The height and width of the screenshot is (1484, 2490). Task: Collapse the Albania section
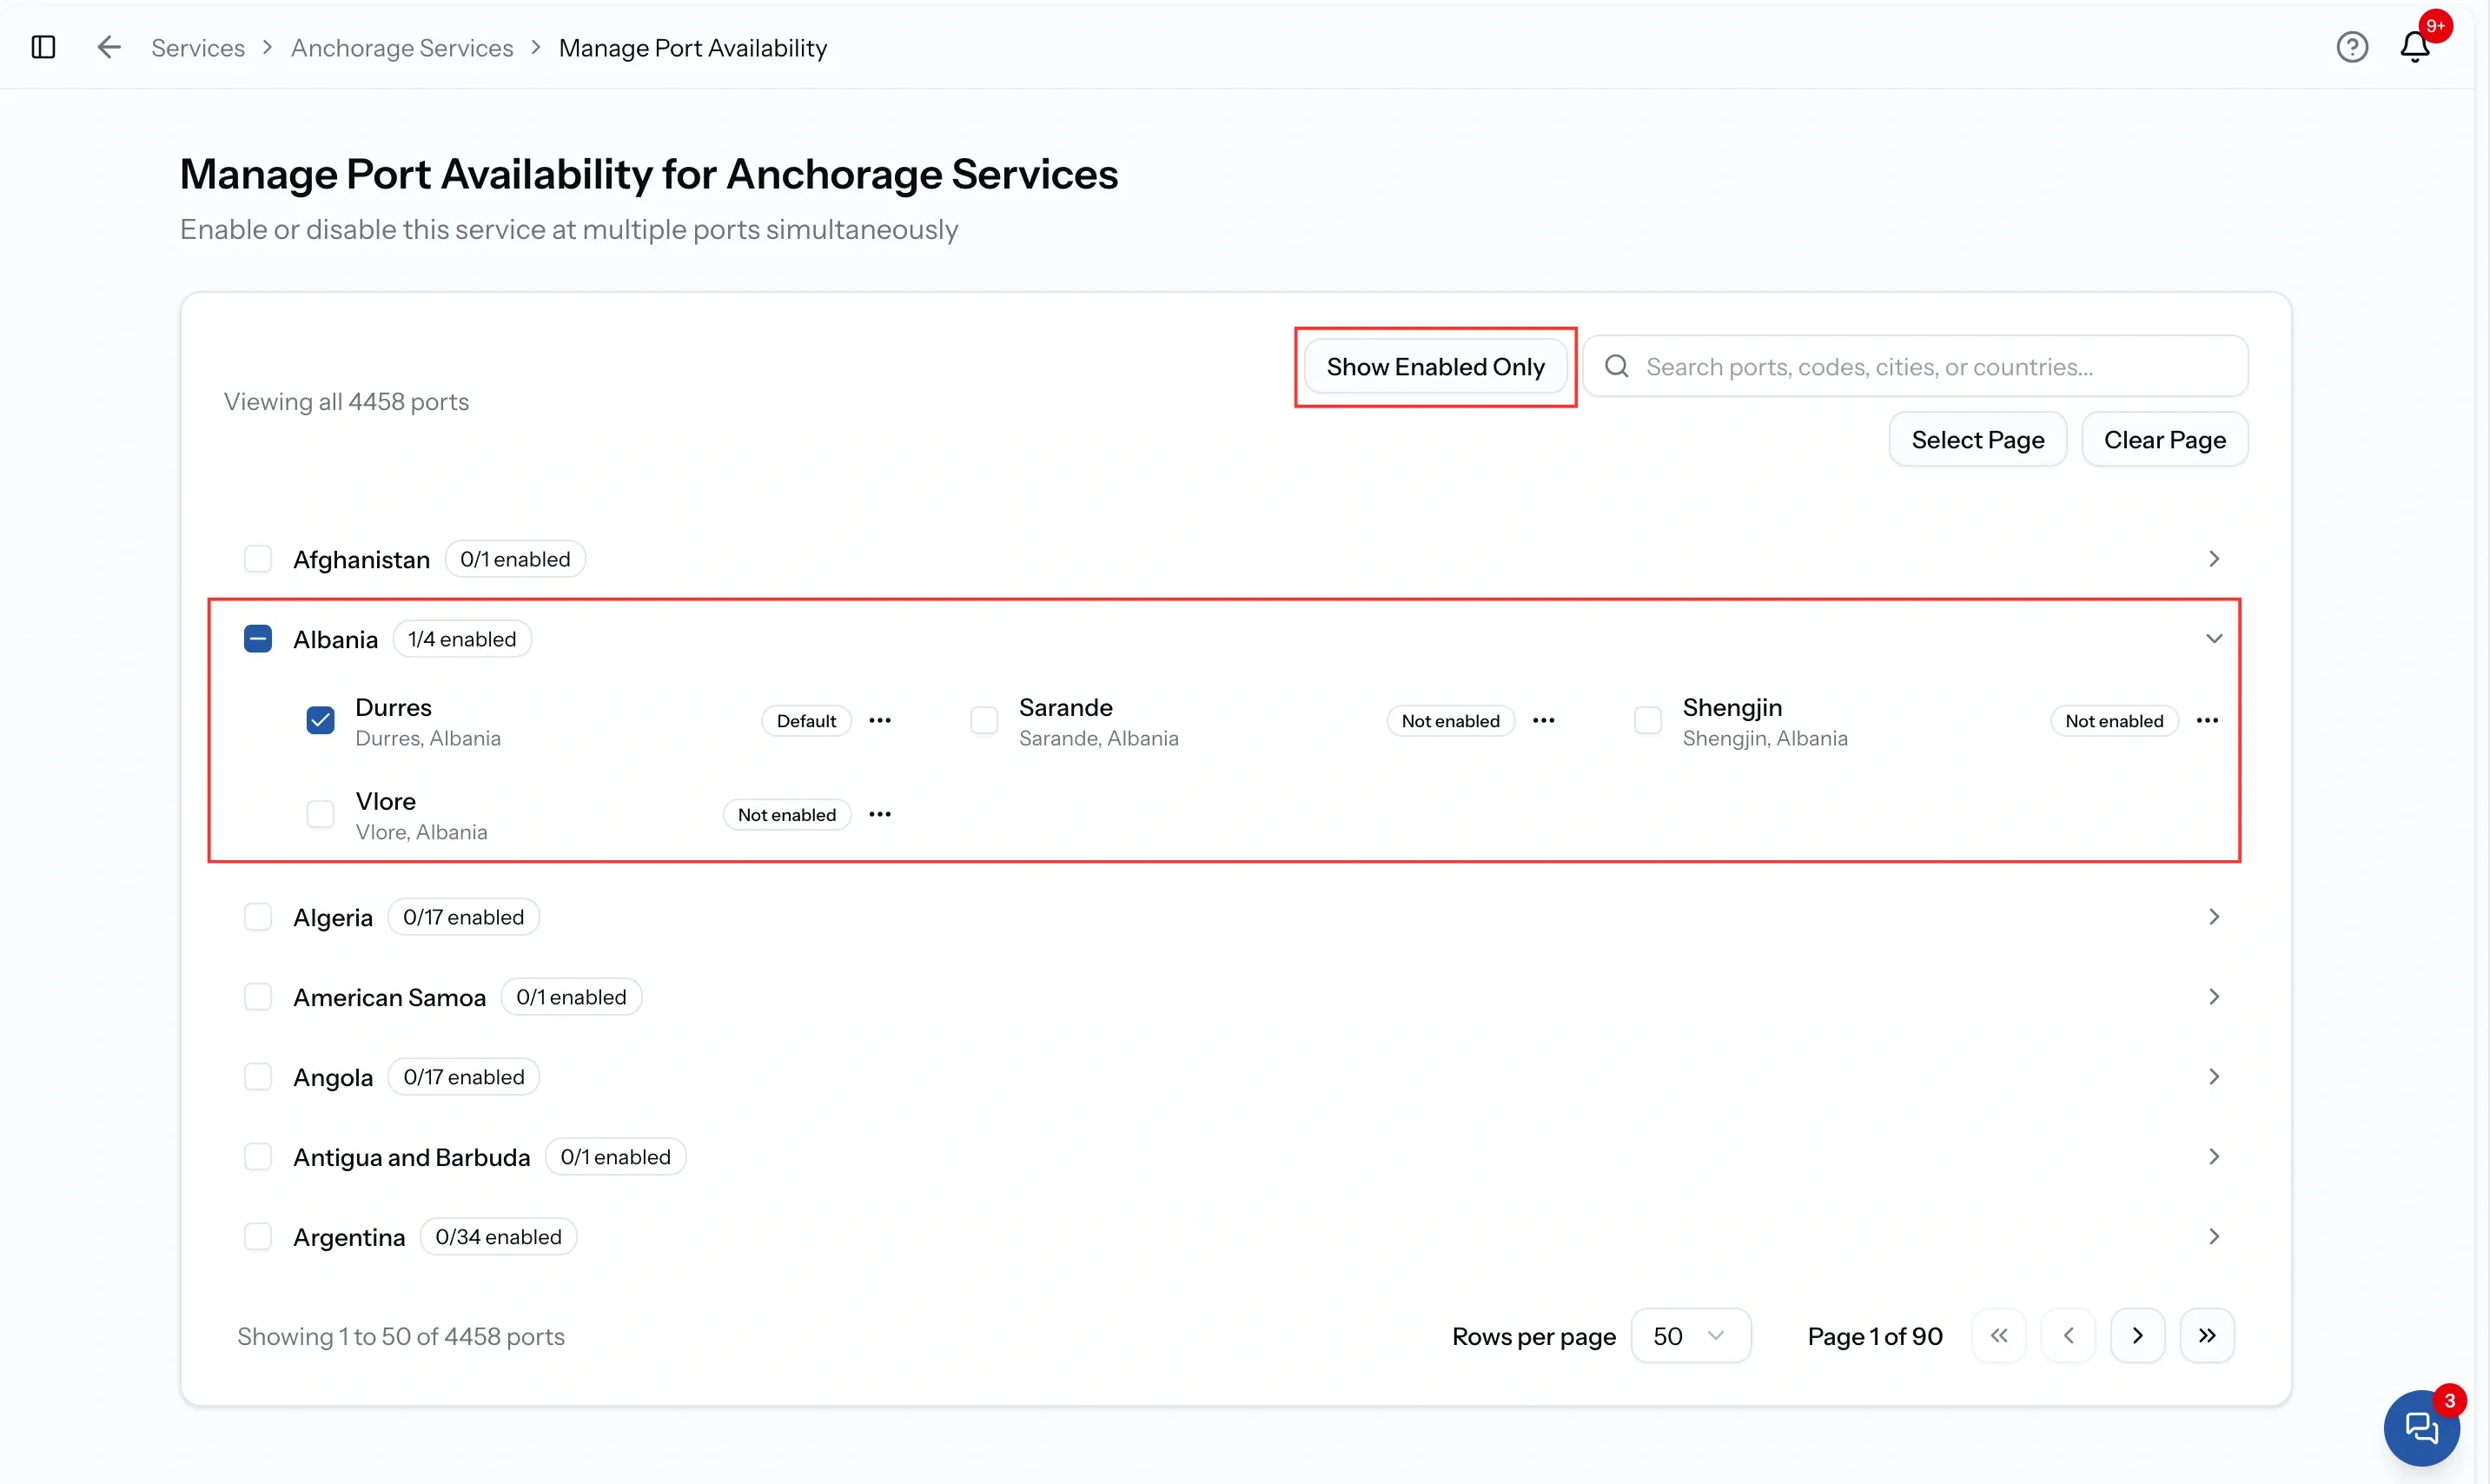click(2213, 638)
